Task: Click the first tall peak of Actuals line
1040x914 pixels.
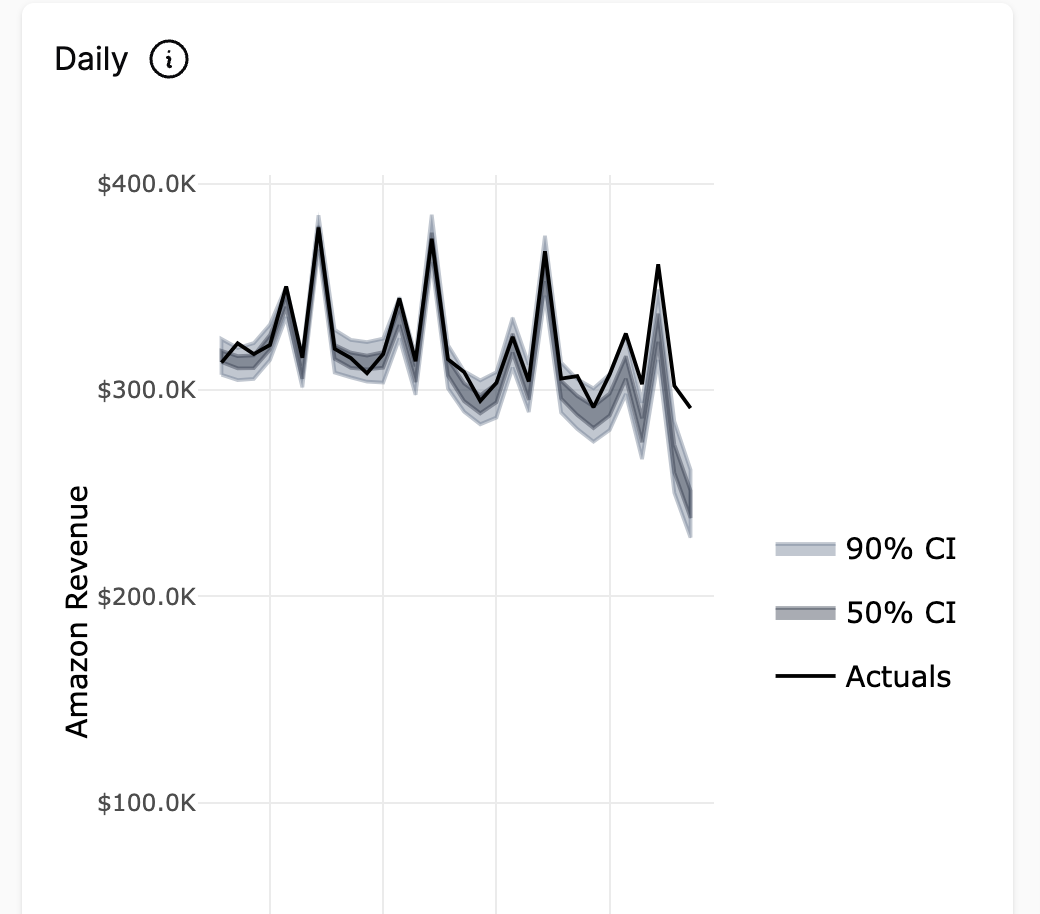Action: [x=318, y=228]
